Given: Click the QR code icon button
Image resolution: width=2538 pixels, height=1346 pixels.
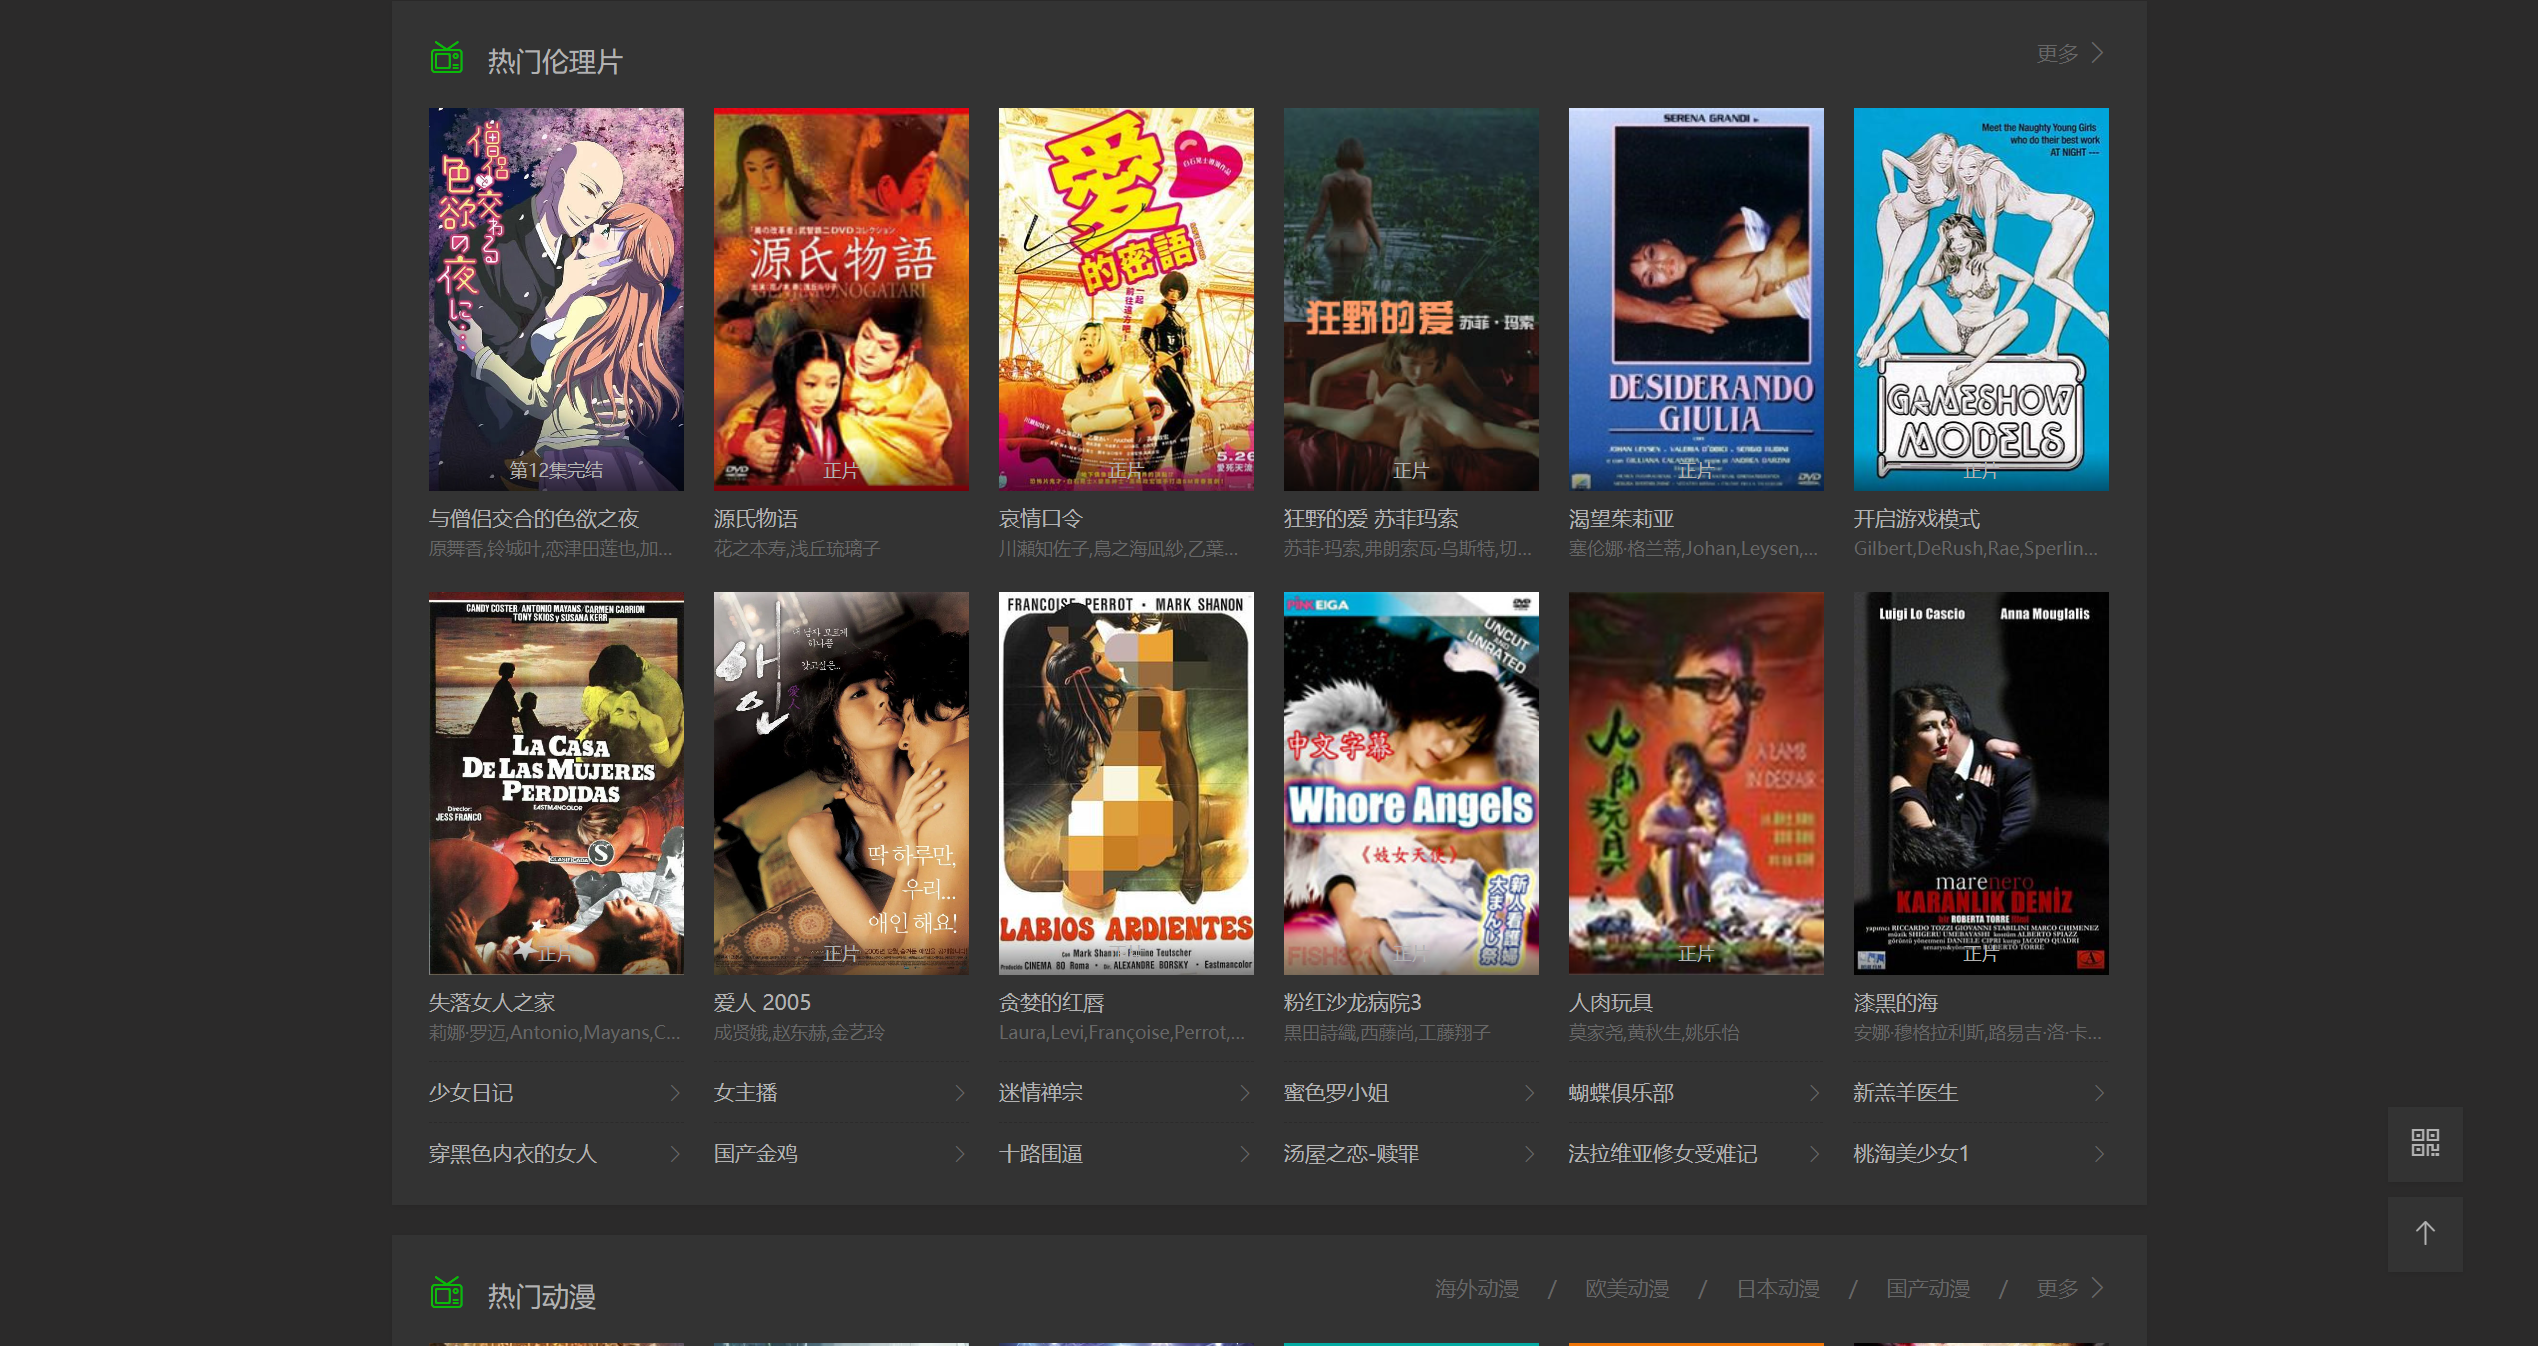Looking at the screenshot, I should [2425, 1143].
